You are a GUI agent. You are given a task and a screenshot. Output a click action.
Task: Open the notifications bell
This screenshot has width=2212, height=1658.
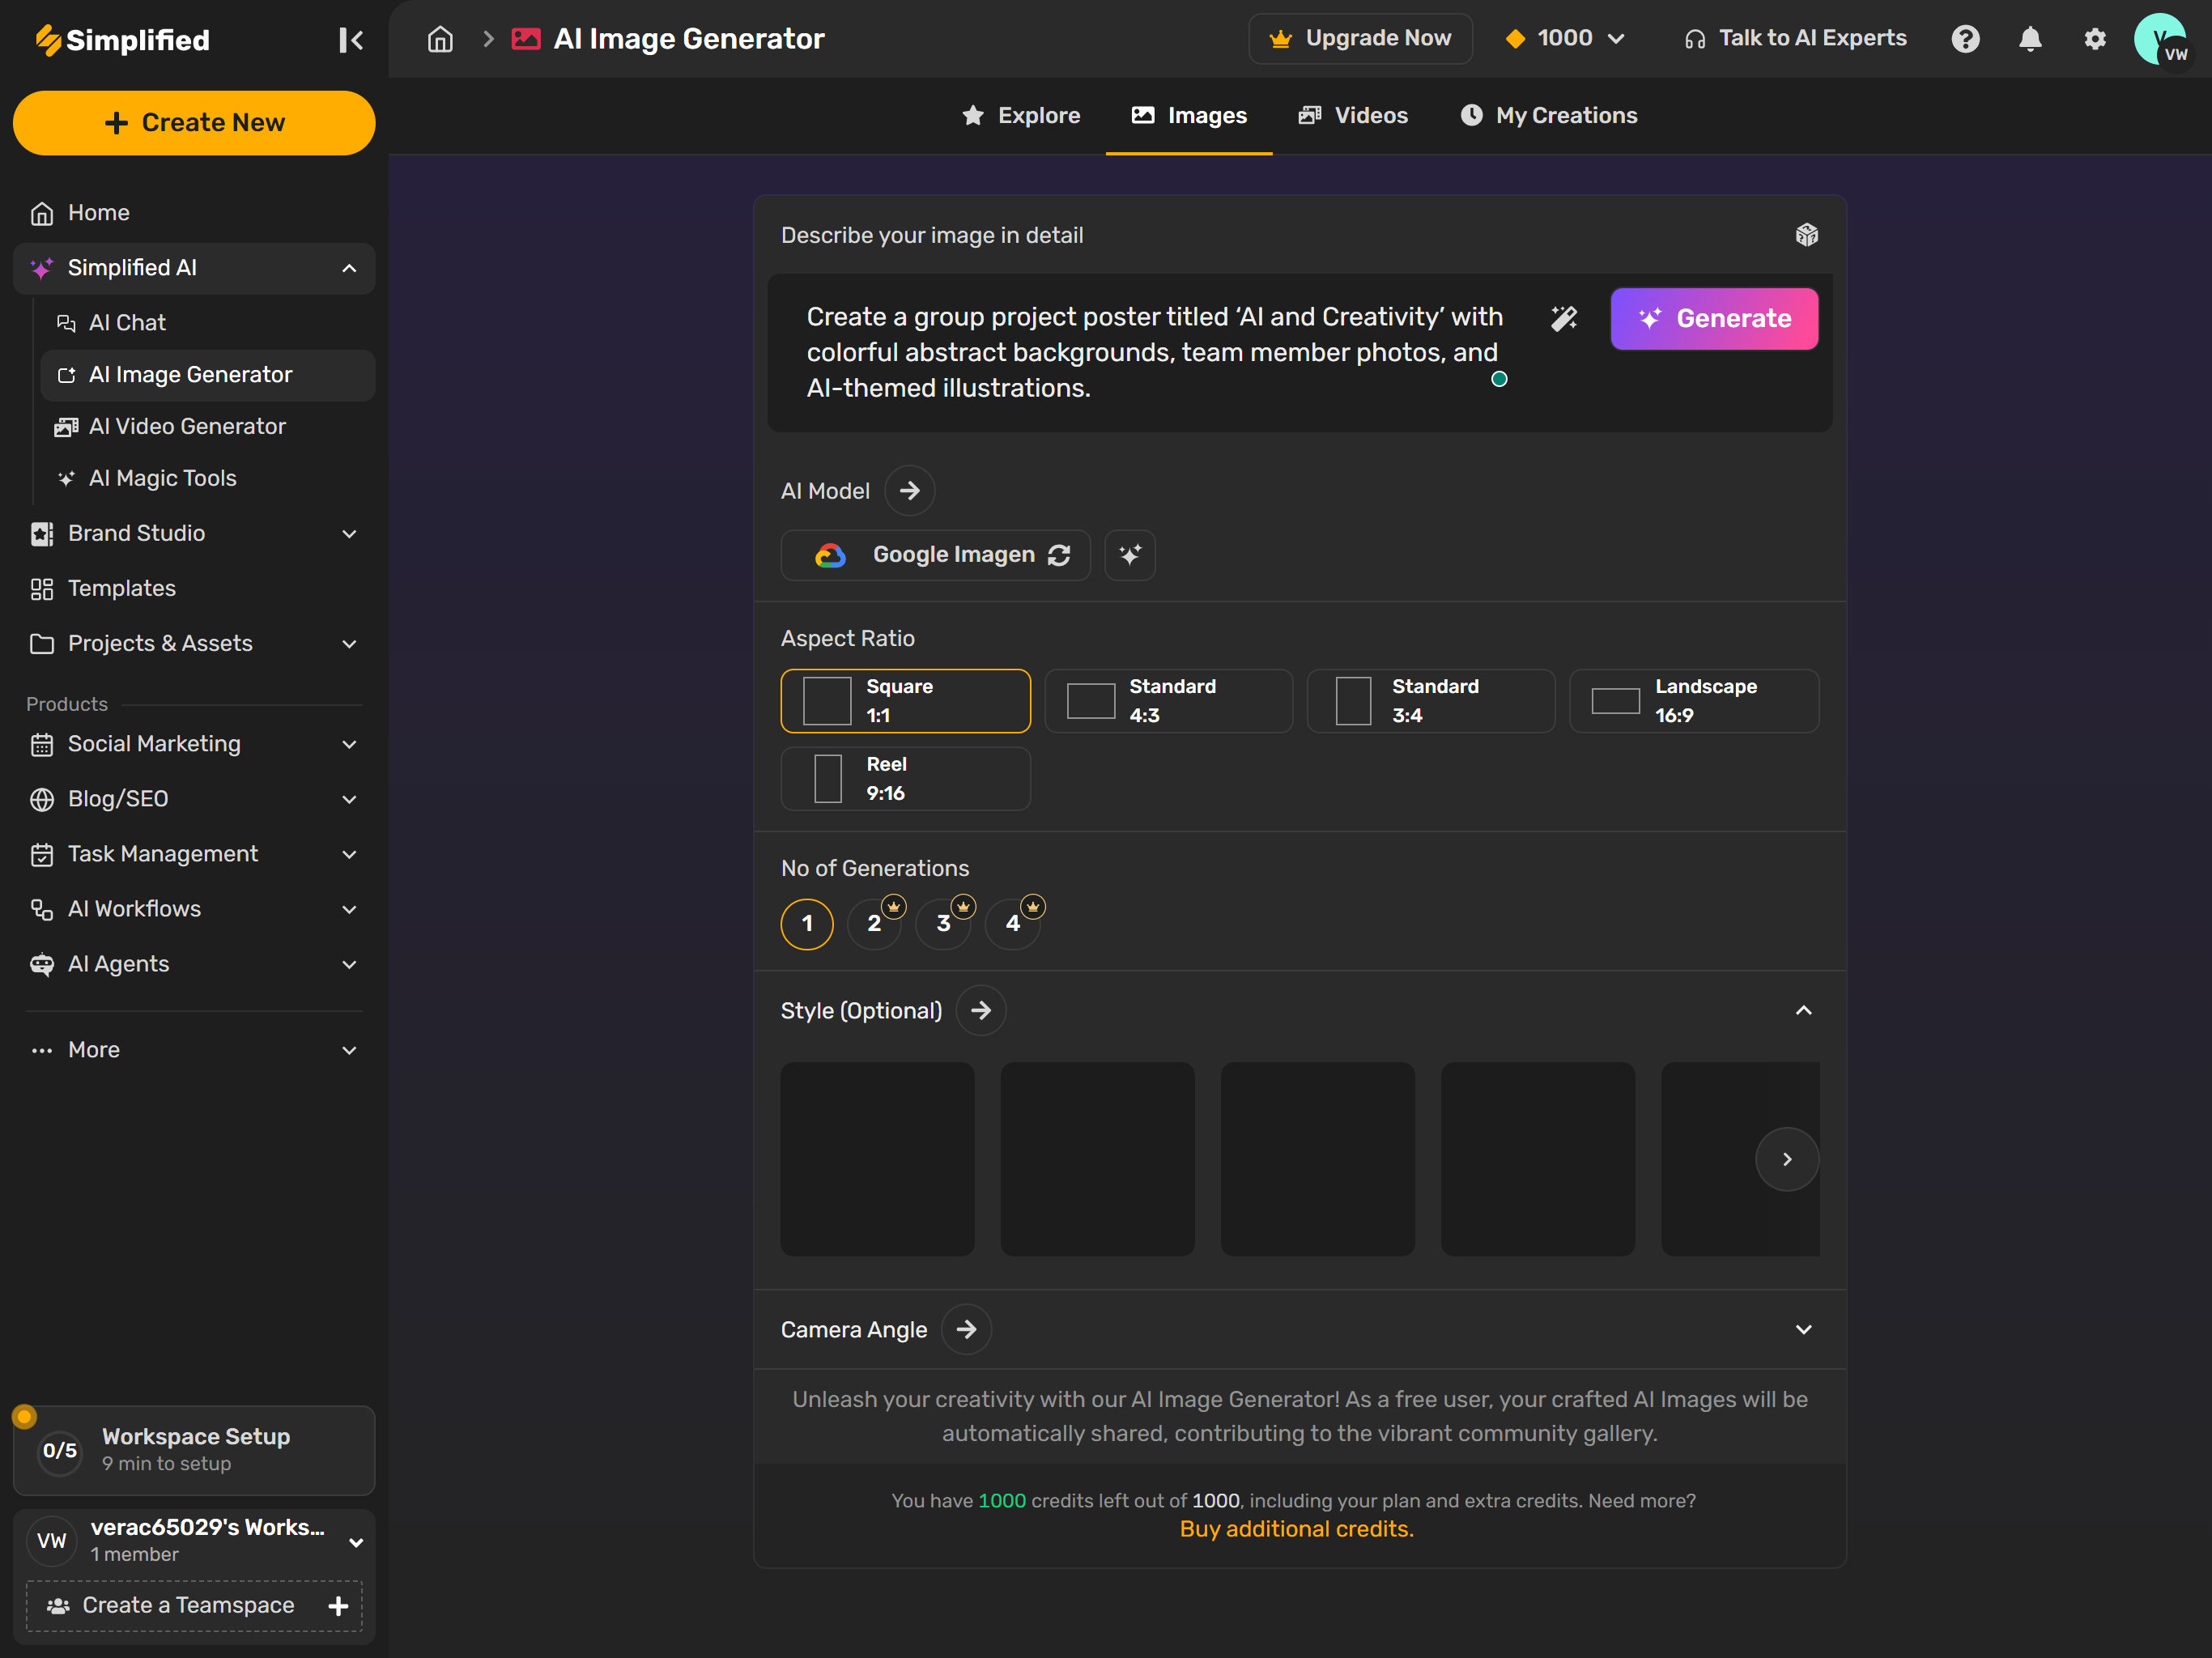[x=2029, y=39]
